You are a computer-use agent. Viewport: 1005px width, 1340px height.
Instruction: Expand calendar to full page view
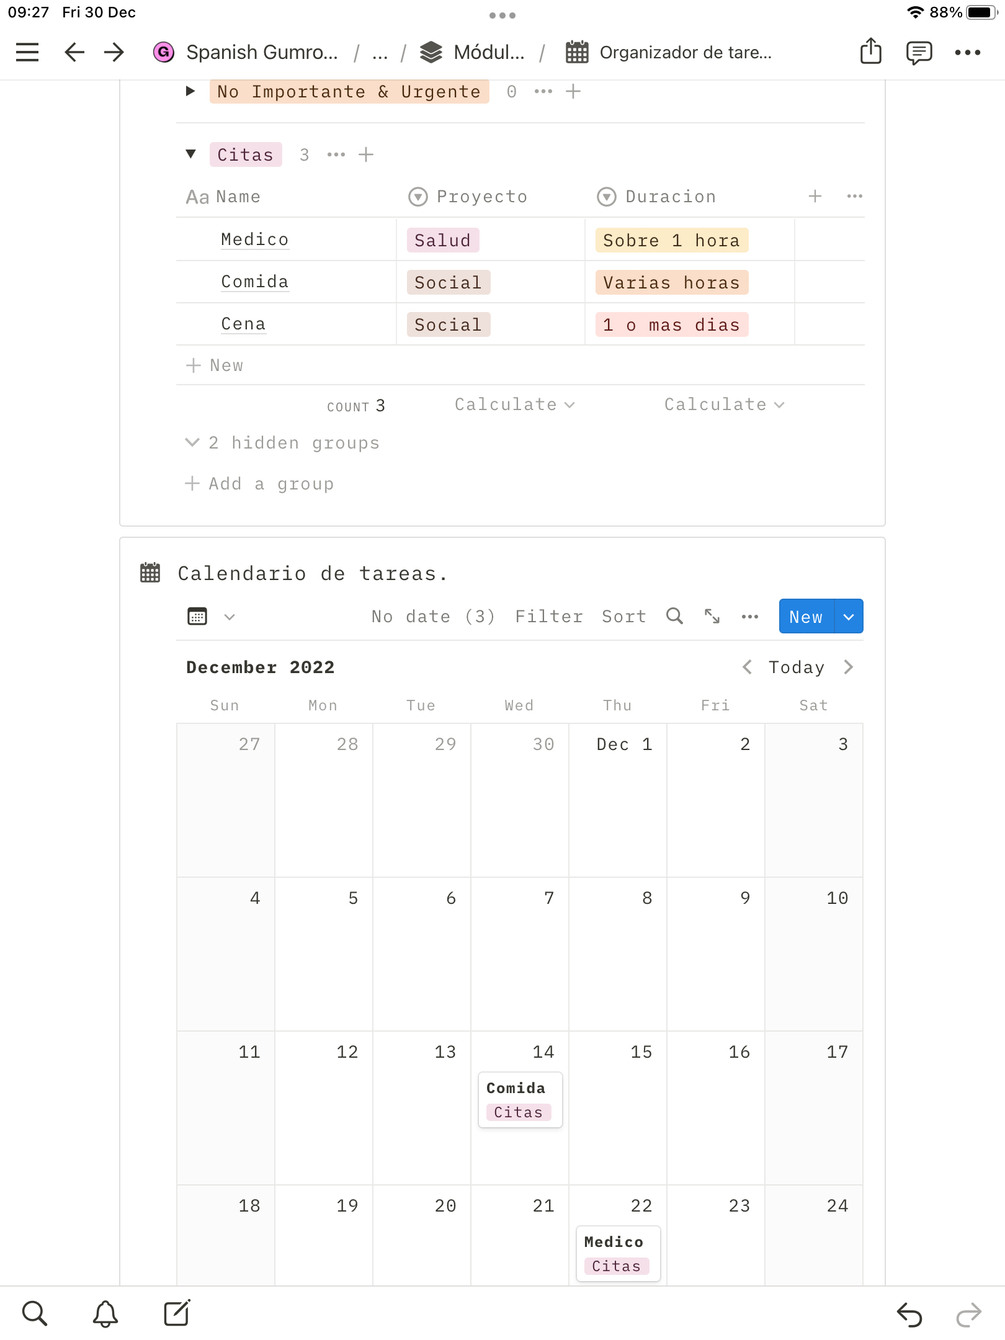712,616
